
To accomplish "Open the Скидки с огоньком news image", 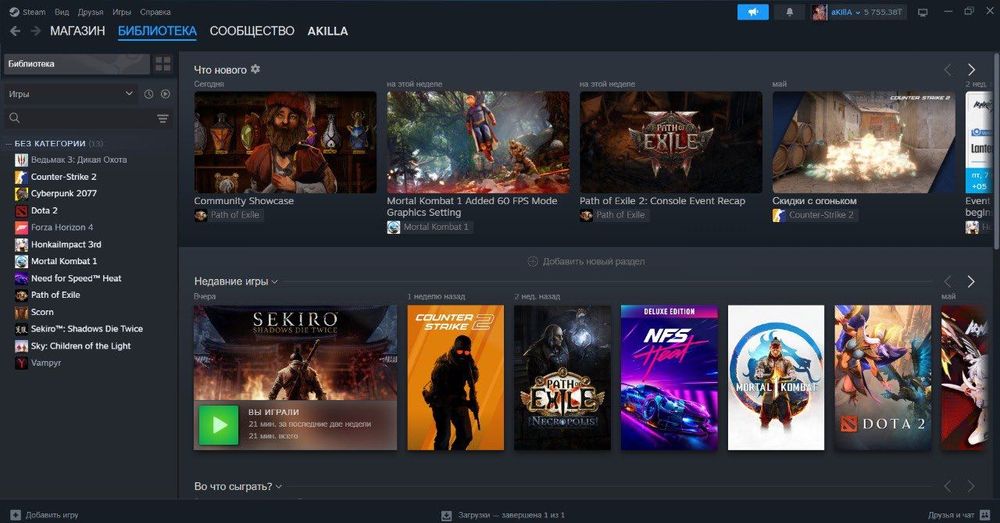I will coord(864,142).
